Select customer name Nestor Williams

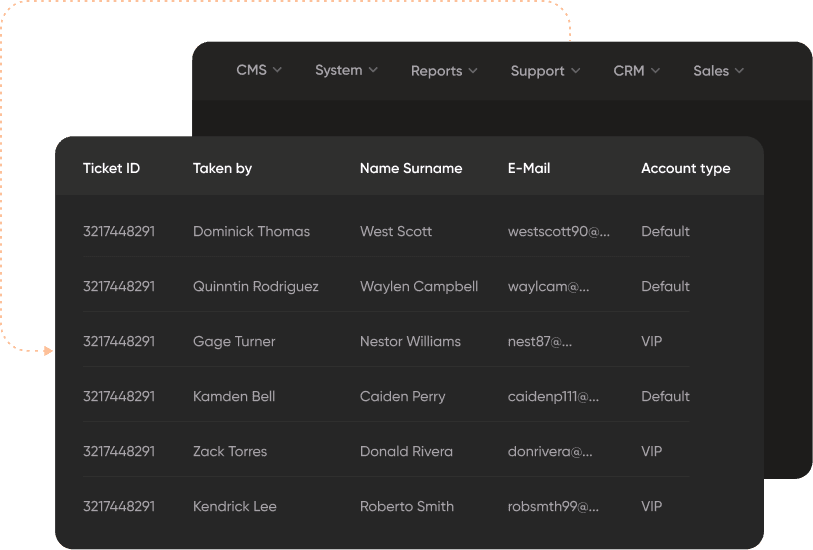410,341
